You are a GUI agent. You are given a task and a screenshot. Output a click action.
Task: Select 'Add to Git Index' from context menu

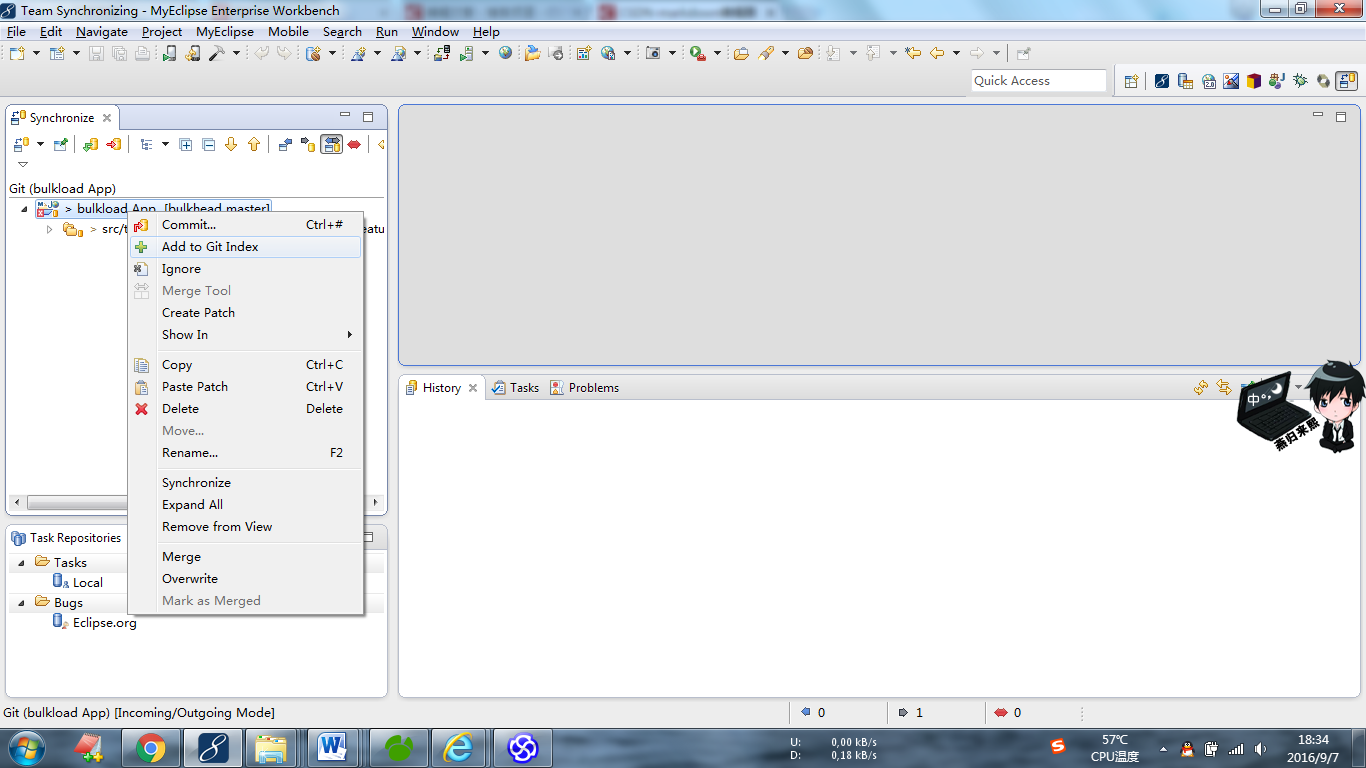click(210, 247)
